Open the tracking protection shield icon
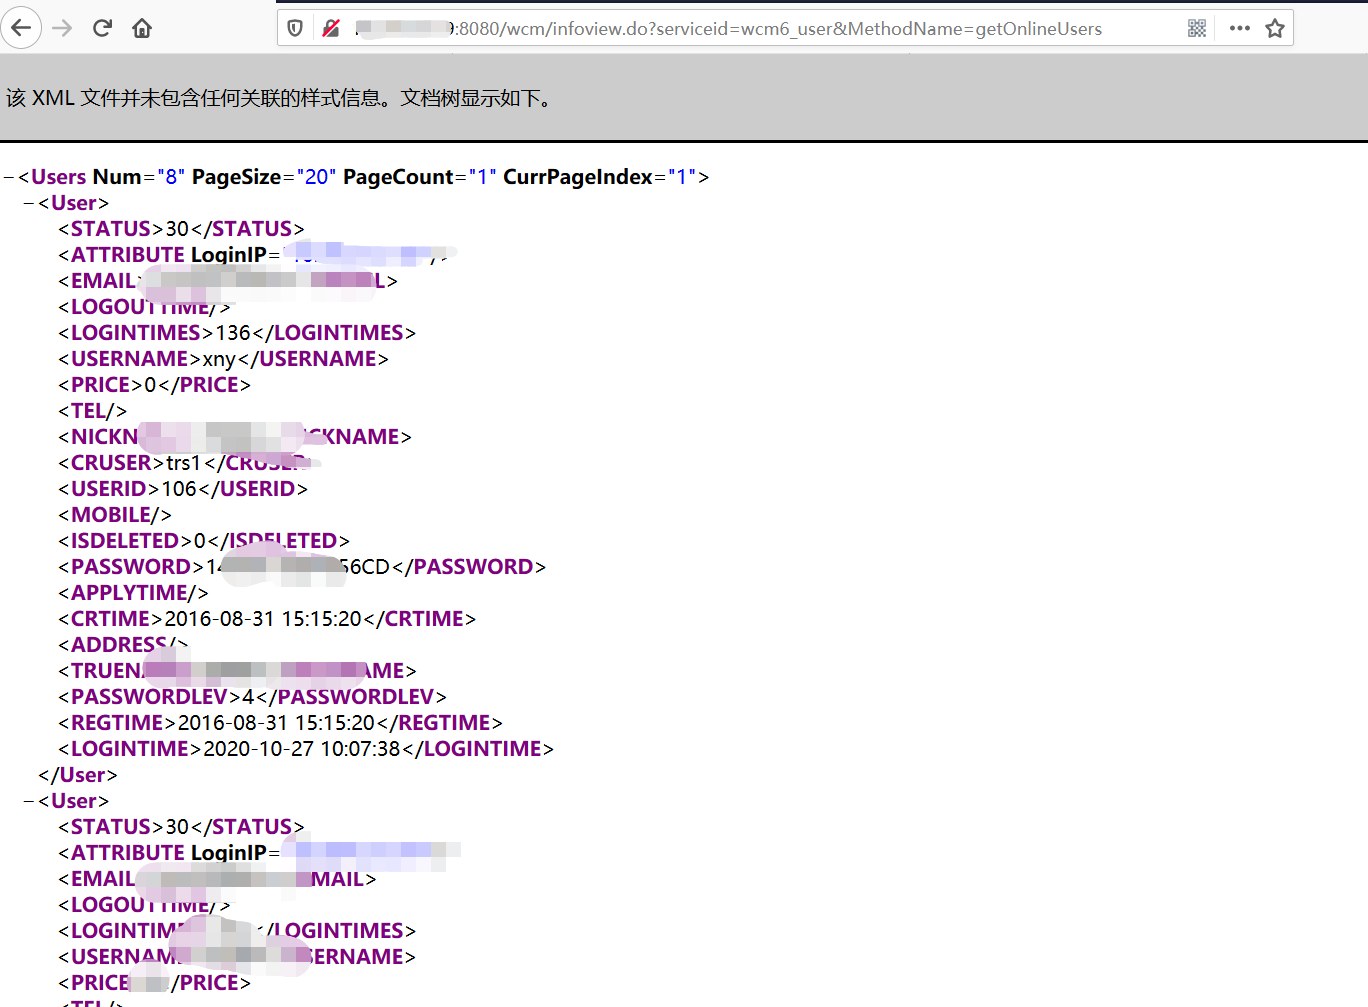Image resolution: width=1368 pixels, height=1007 pixels. point(295,28)
